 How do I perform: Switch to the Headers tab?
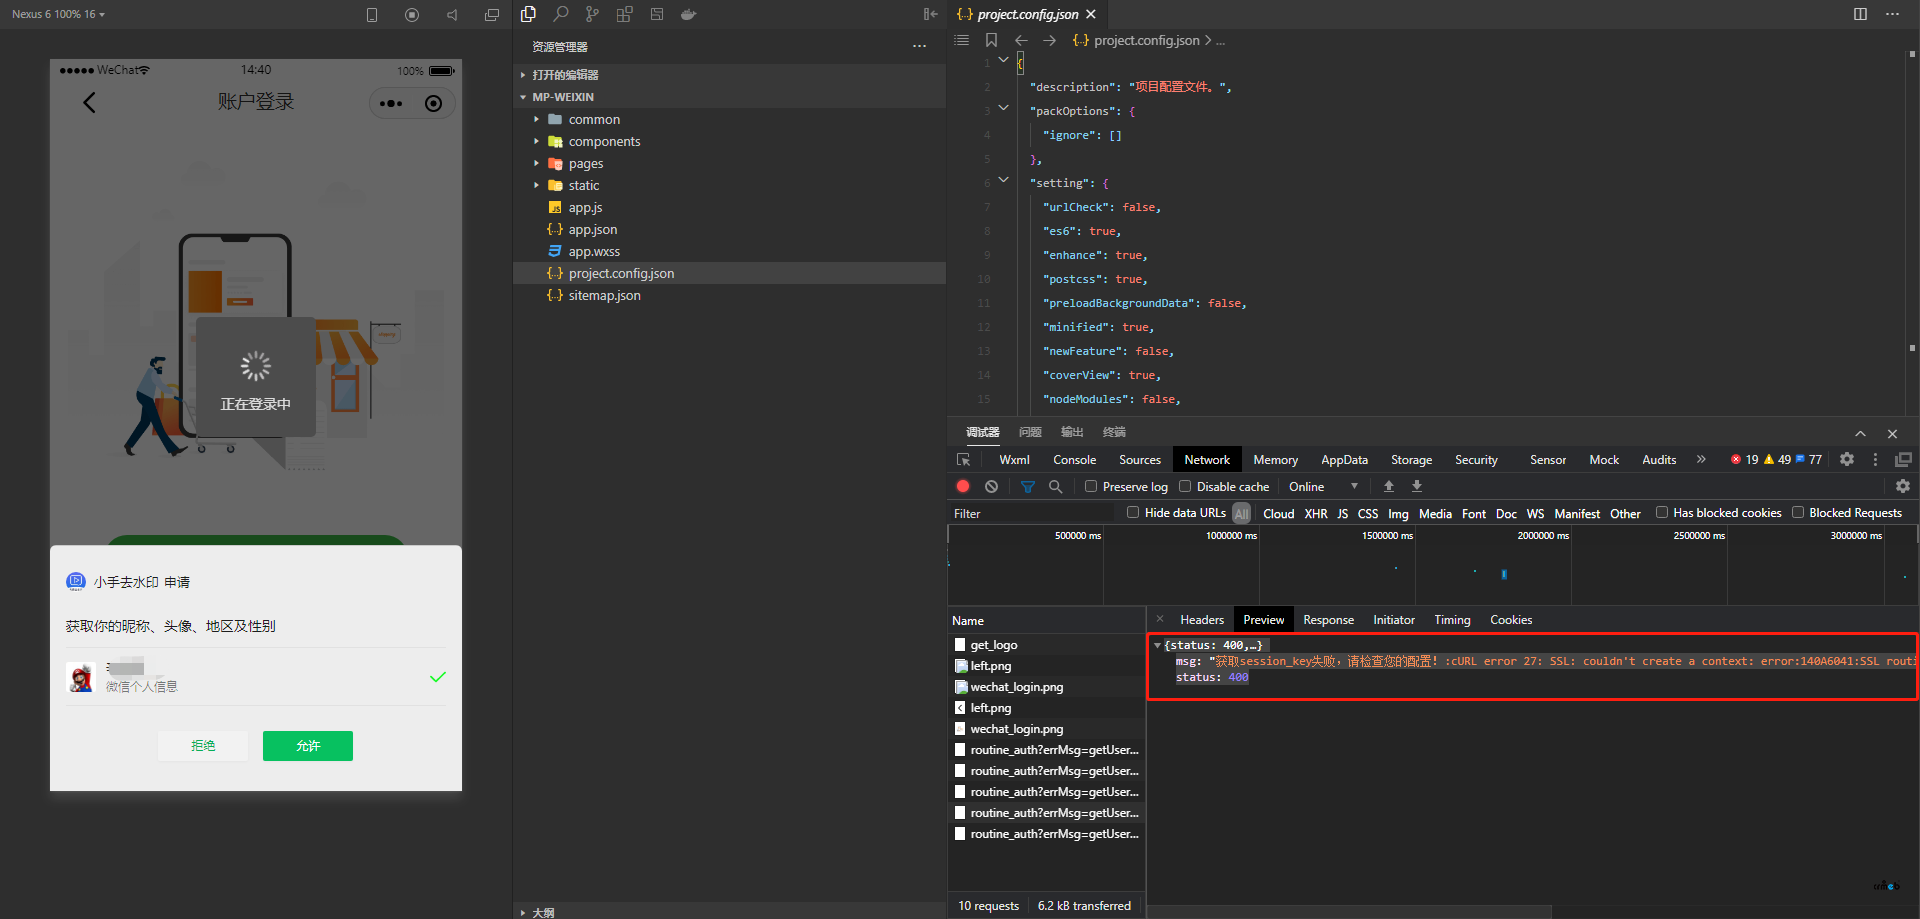(x=1201, y=620)
